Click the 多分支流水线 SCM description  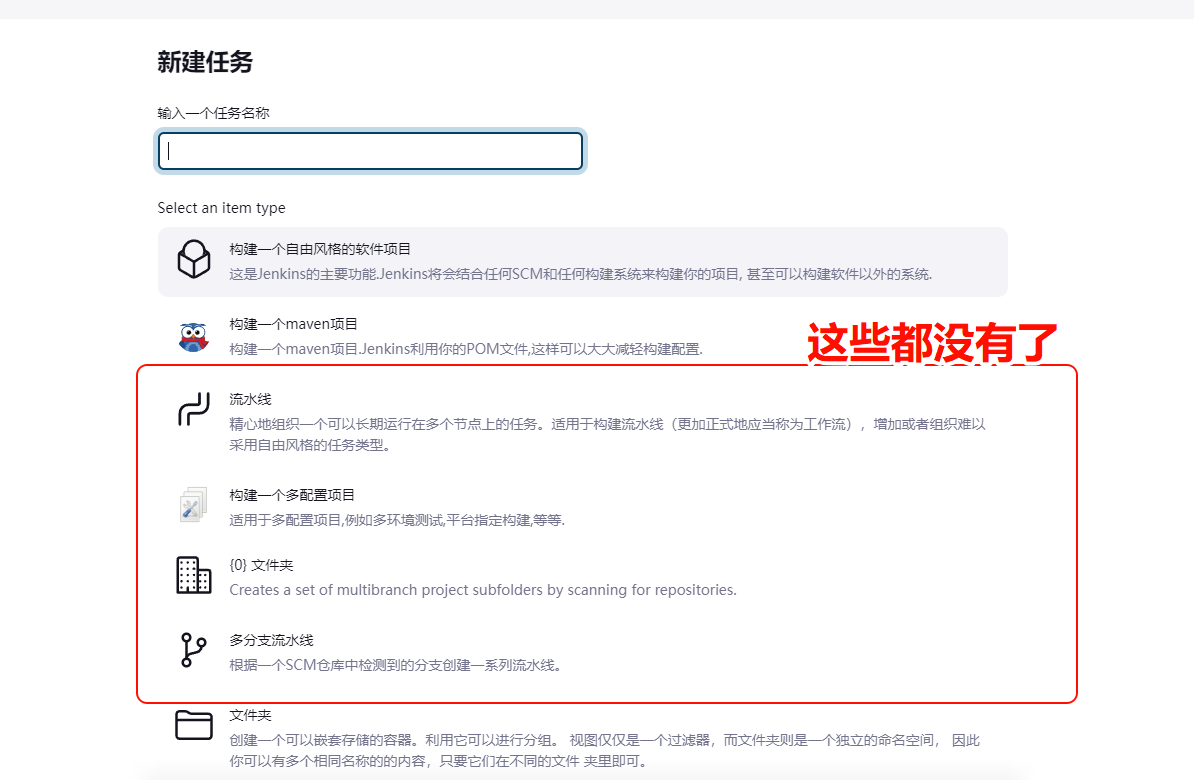click(x=396, y=665)
